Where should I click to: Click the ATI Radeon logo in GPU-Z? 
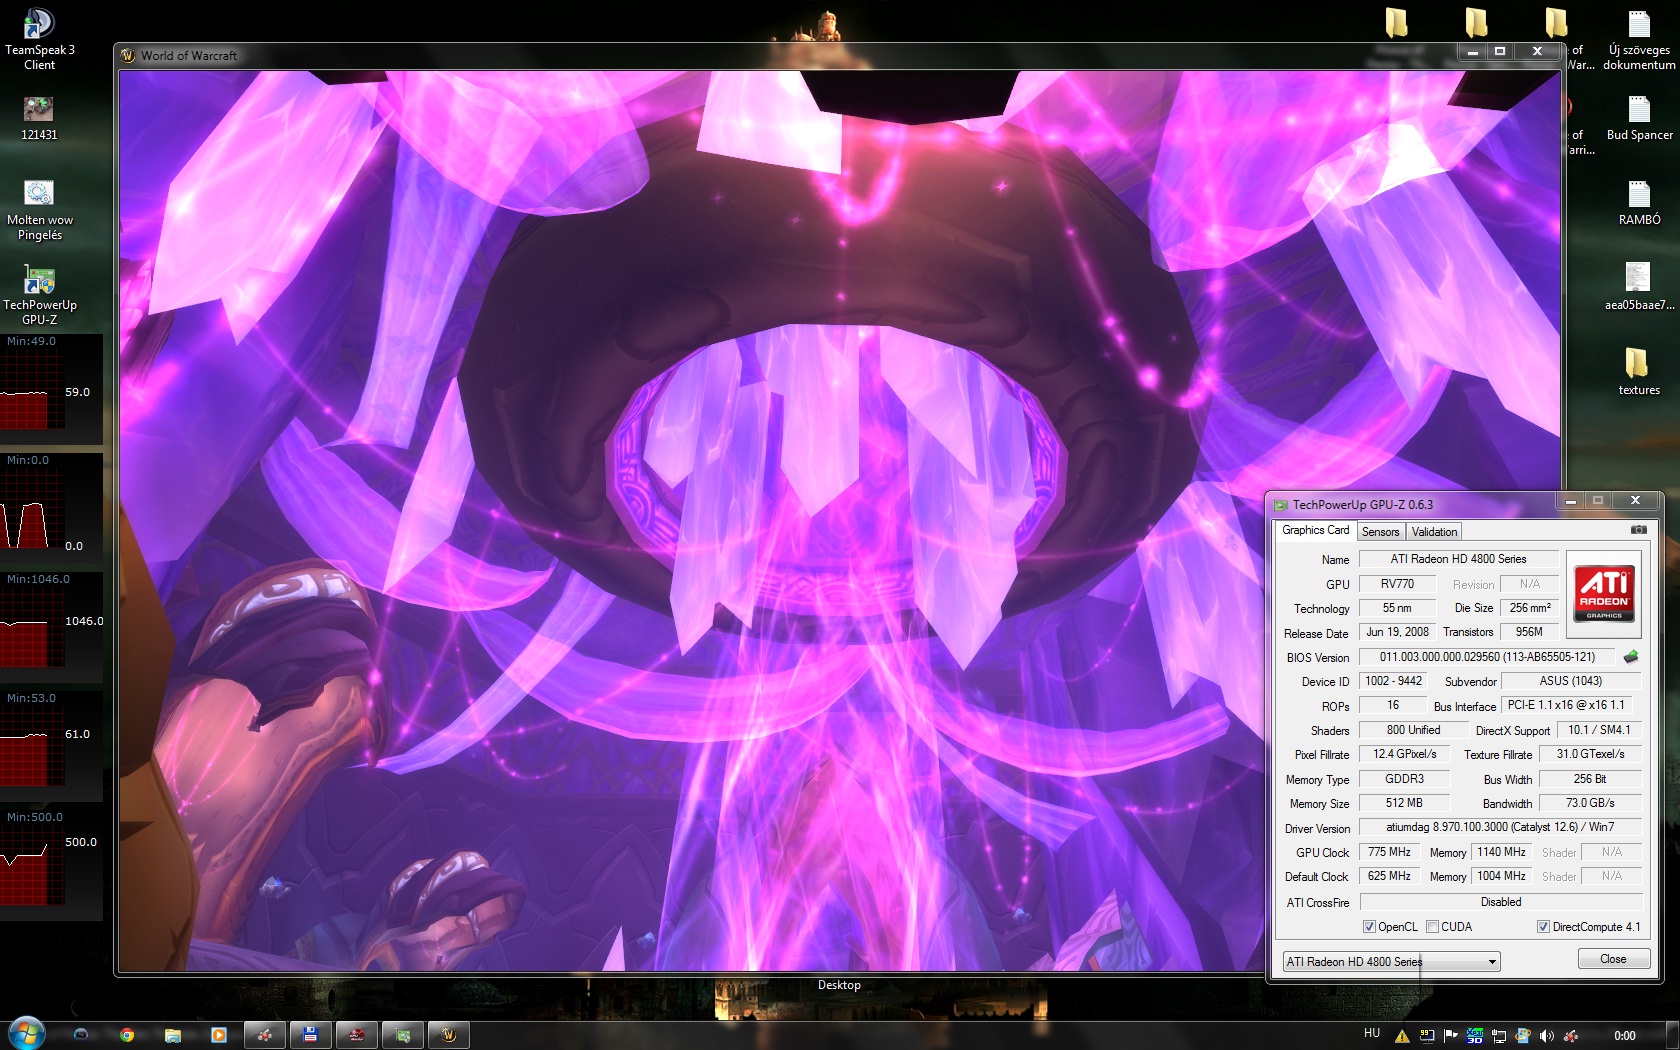click(x=1604, y=593)
